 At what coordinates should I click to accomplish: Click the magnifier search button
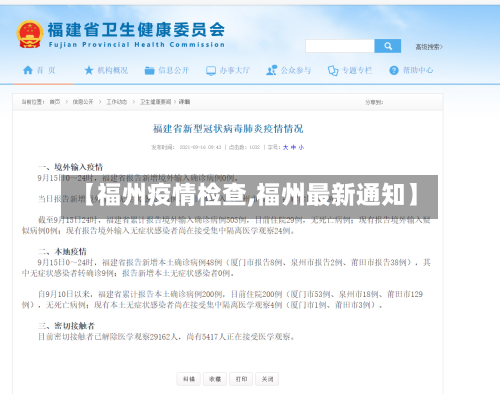click(388, 46)
